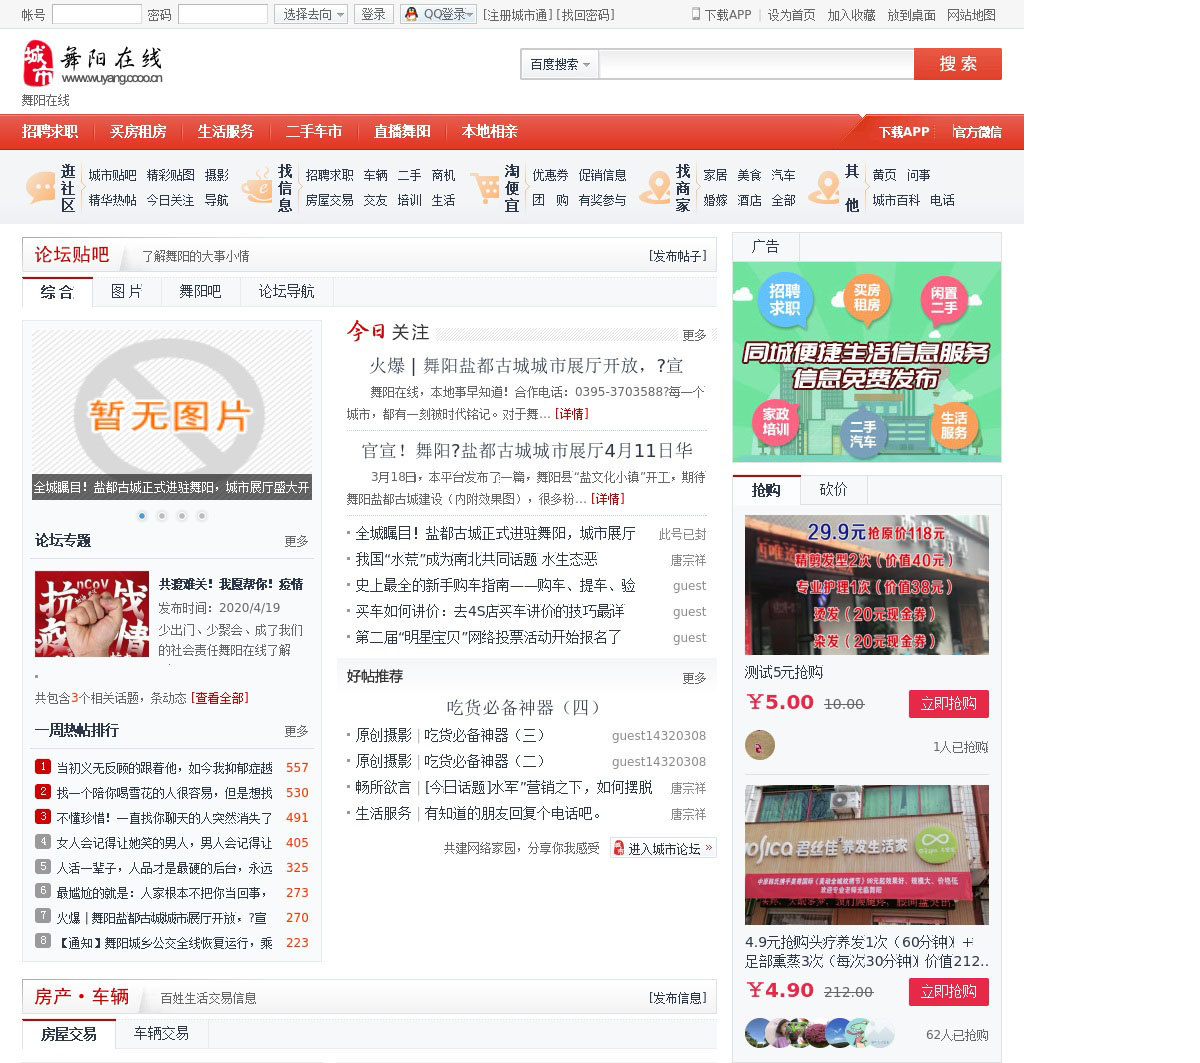Open the 君丝佳养发生活家 deal image
Screen dimensions: 1200x1063
click(867, 855)
